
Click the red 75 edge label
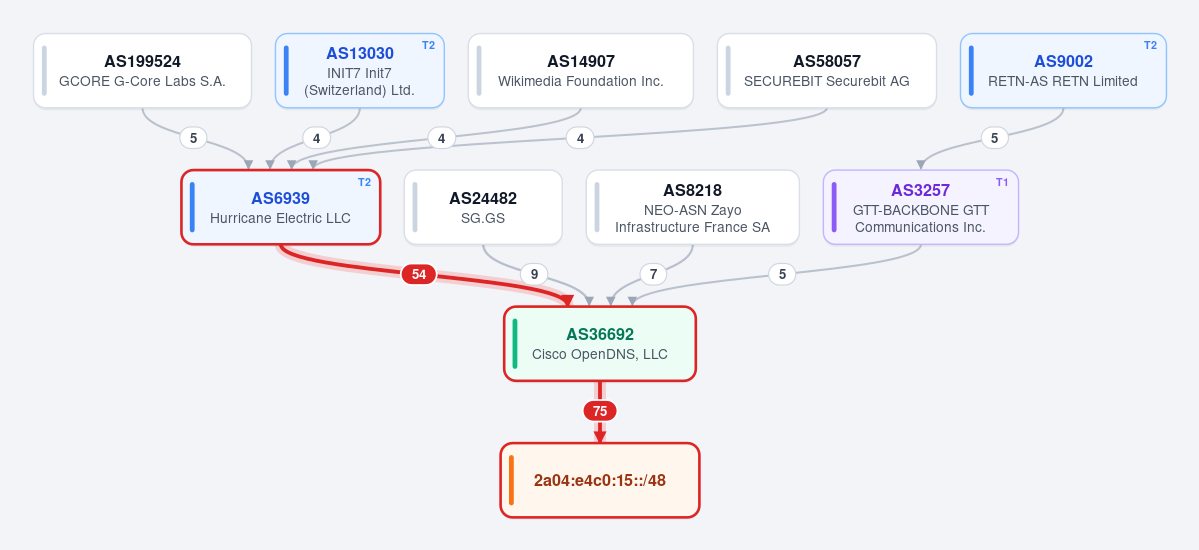tap(600, 411)
